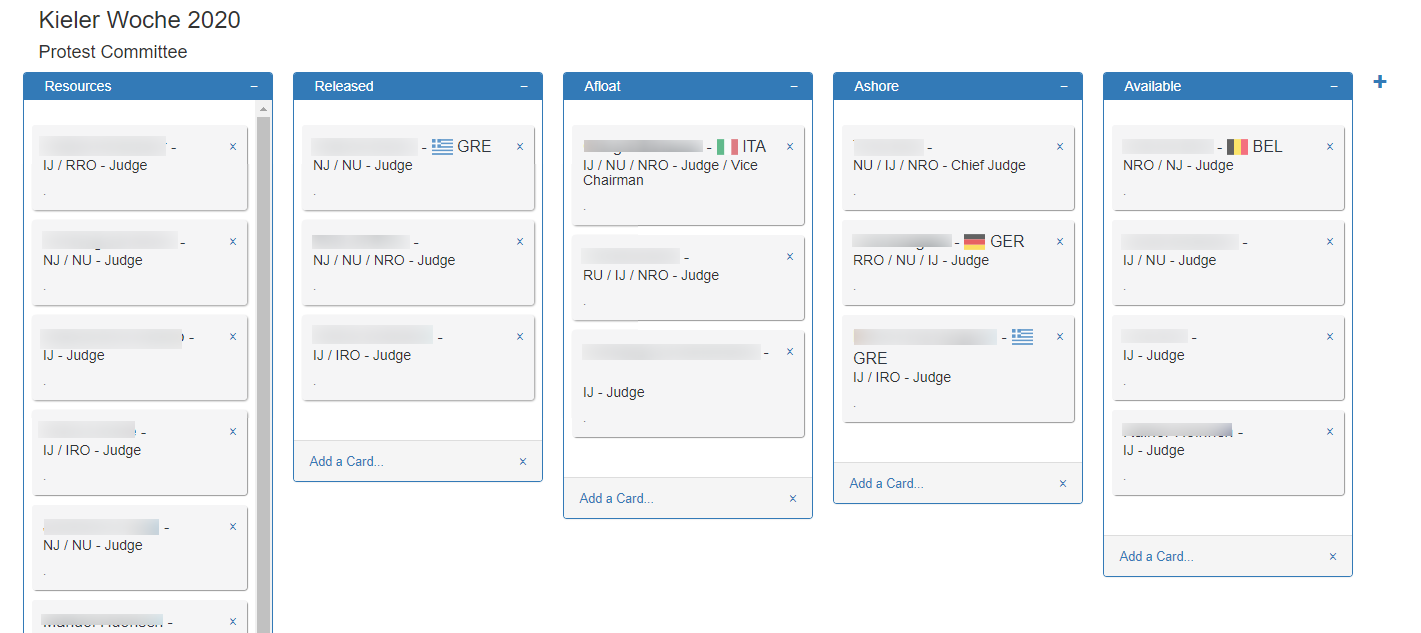The image size is (1421, 633).
Task: Click the 'RU / IJ / NRO - Judge' card text
Action: 651,275
